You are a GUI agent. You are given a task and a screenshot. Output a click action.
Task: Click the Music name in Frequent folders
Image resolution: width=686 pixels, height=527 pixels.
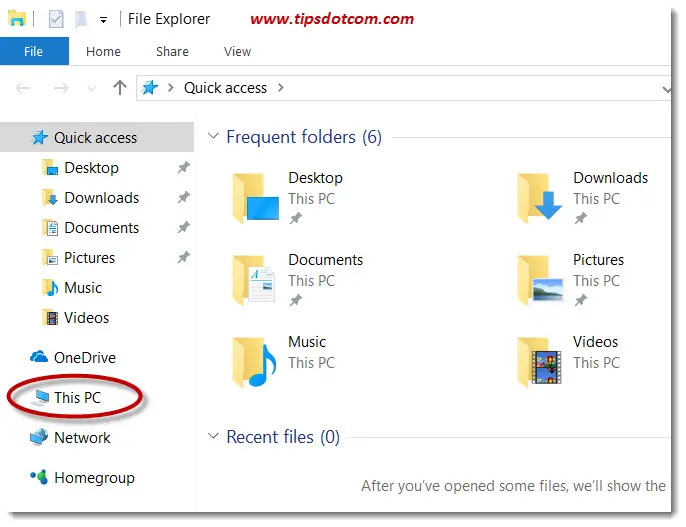click(x=307, y=342)
